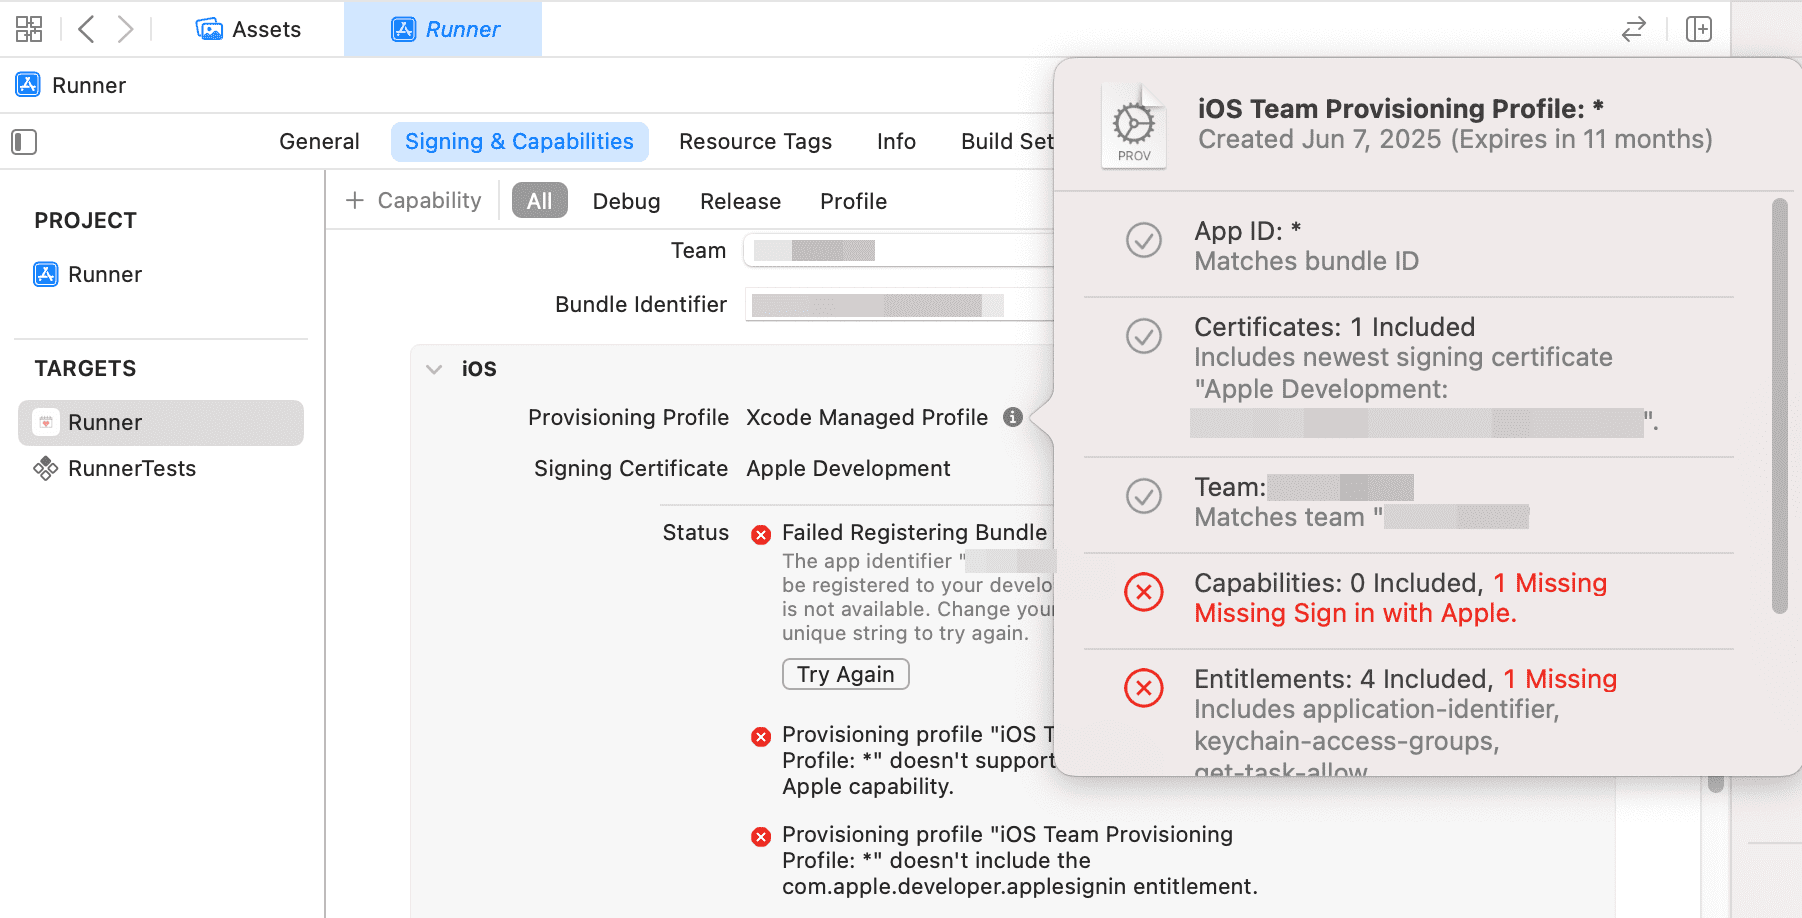Viewport: 1802px width, 918px height.
Task: Go back with the left chevron
Action: pos(87,29)
